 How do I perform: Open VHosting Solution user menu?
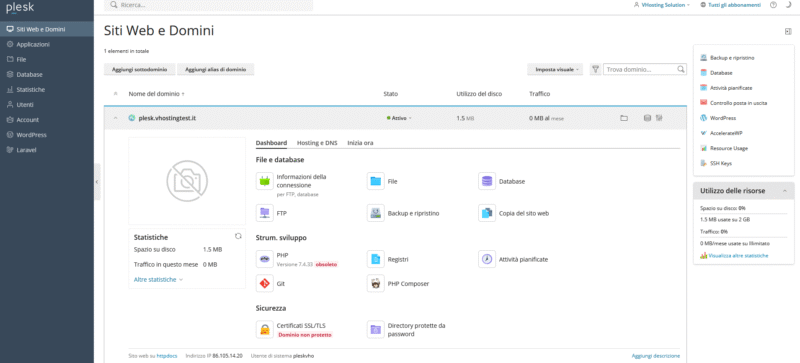pyautogui.click(x=662, y=5)
